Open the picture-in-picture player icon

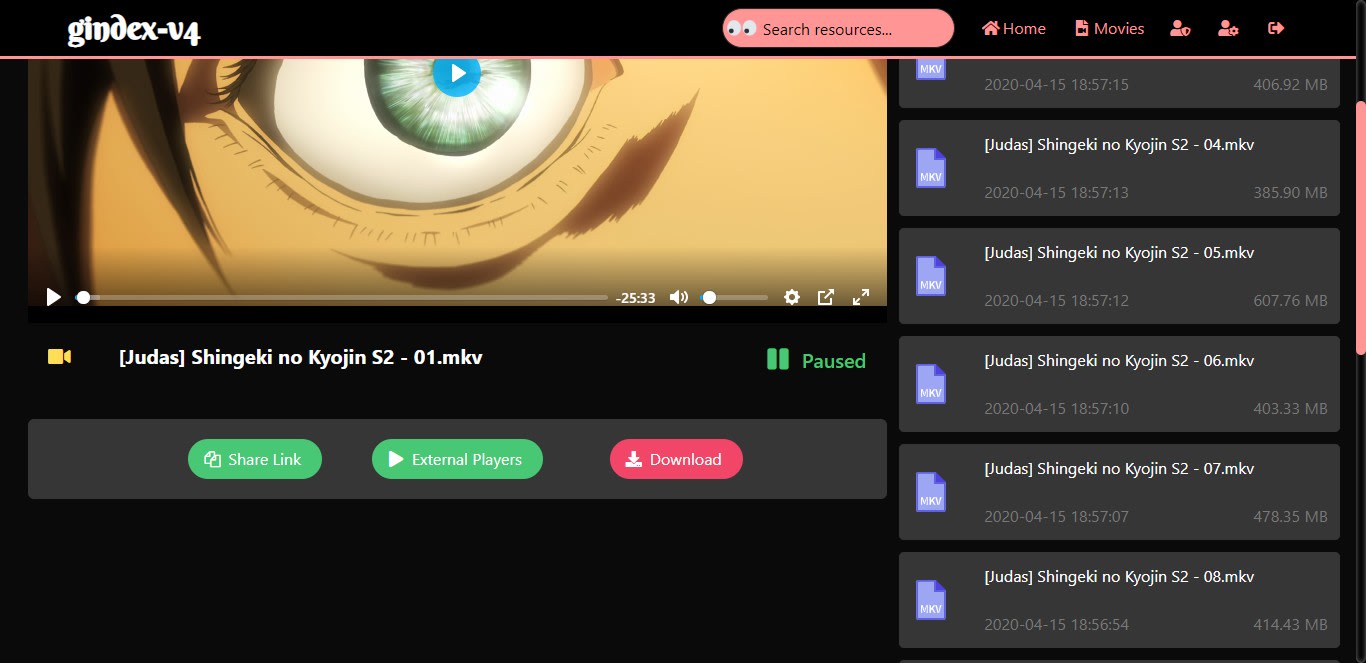825,297
